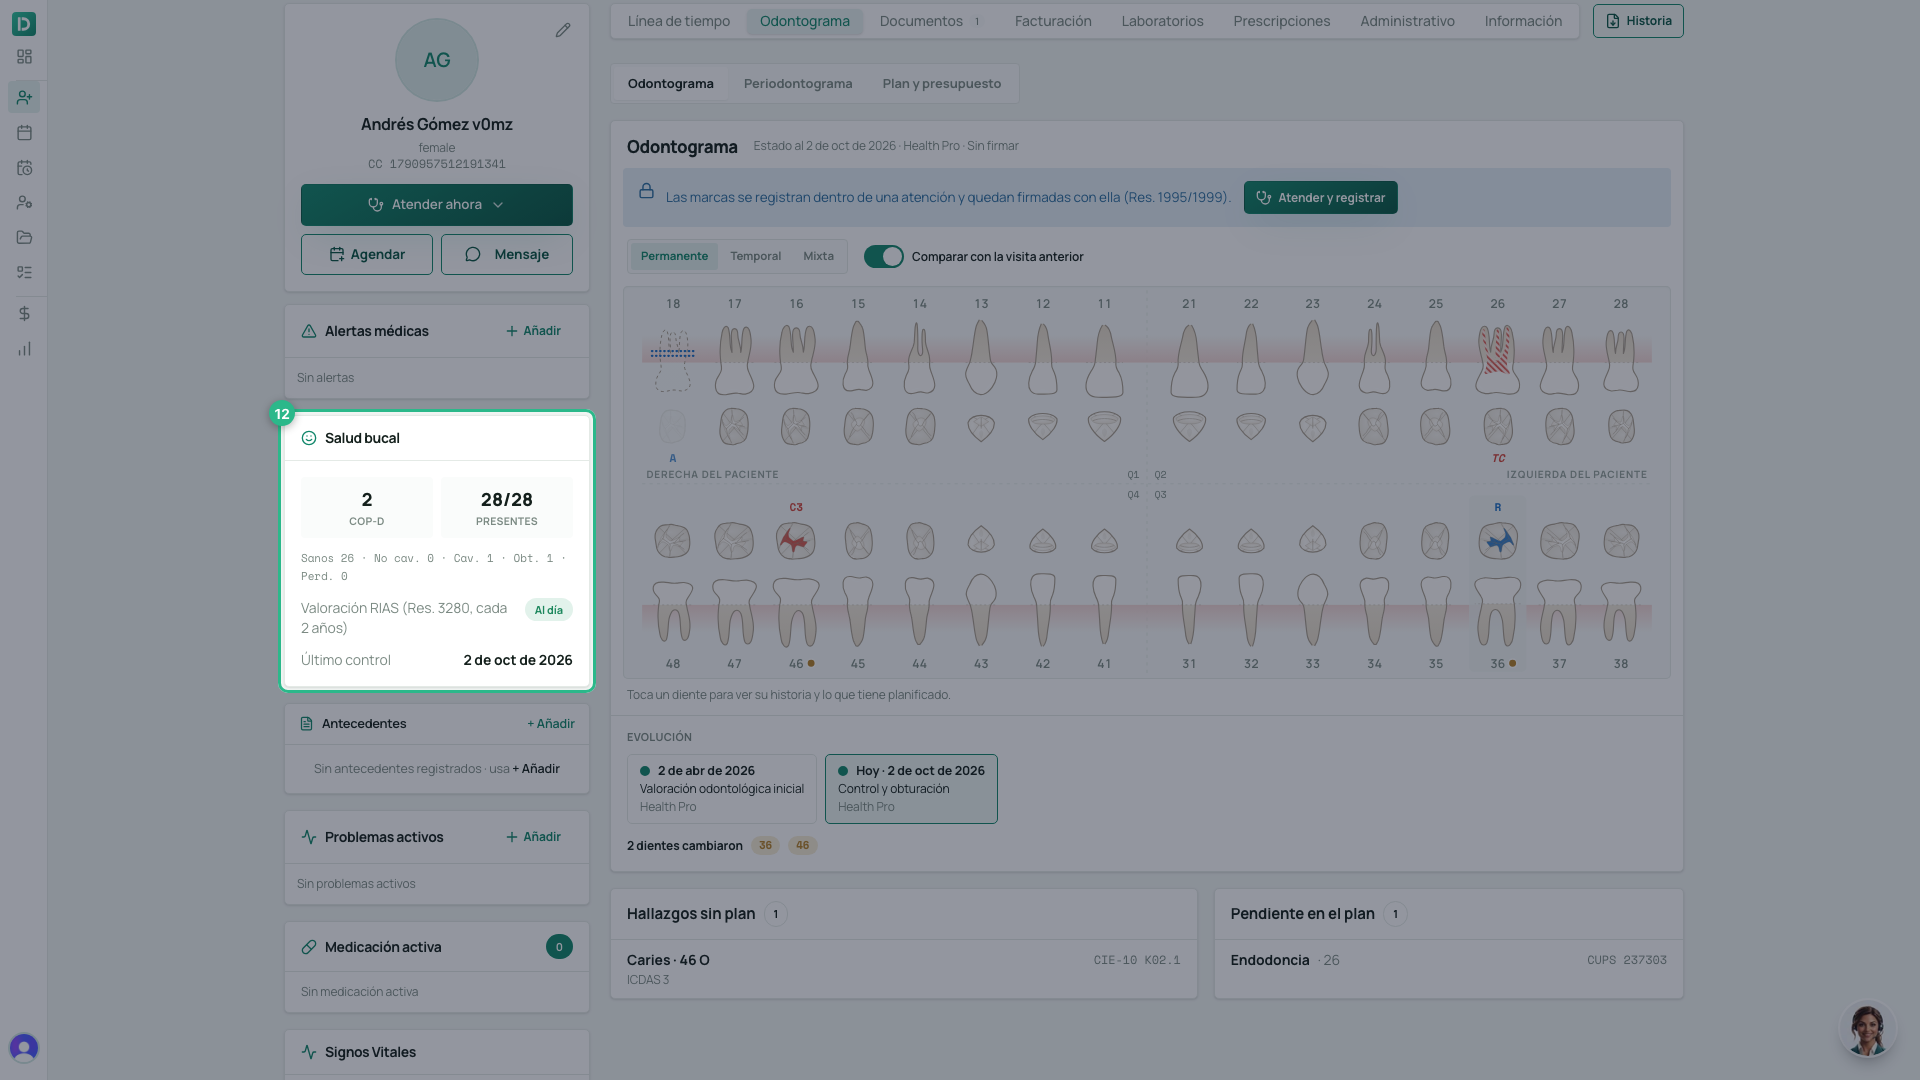Open the checklist tasks icon in sidebar
This screenshot has width=1920, height=1080.
(x=24, y=272)
